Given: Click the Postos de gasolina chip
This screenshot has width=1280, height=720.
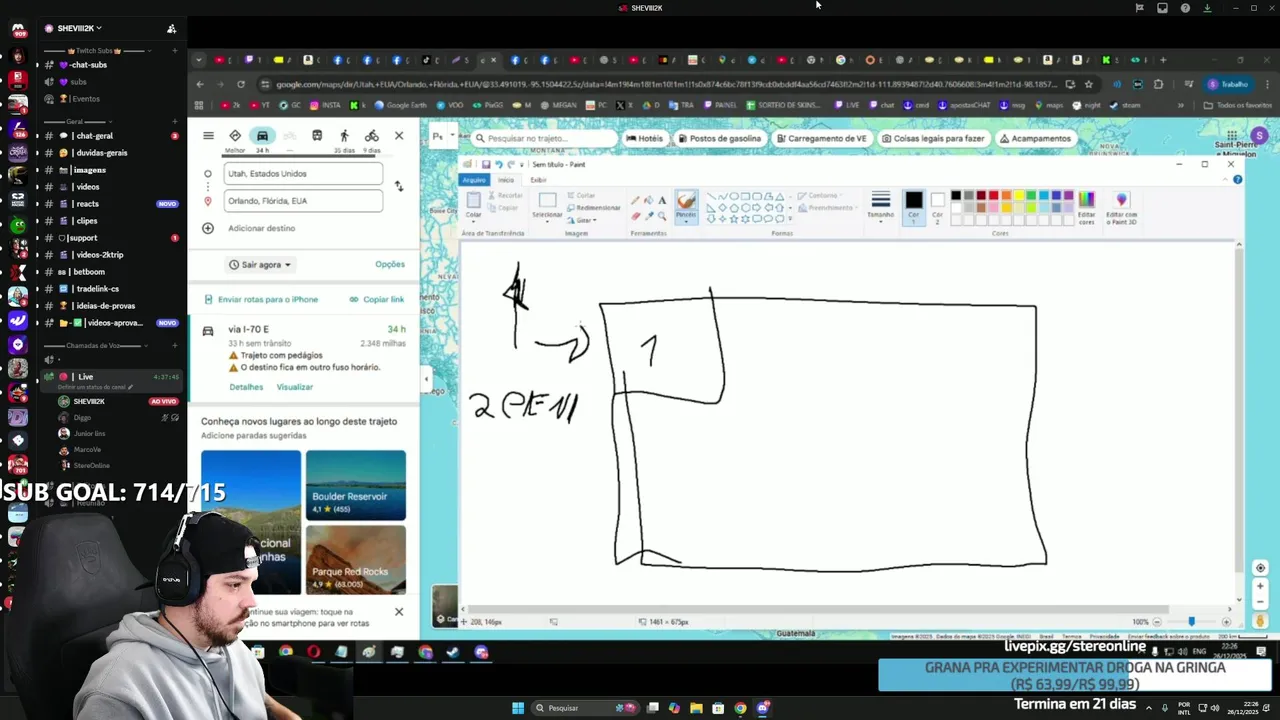Looking at the screenshot, I should 718,138.
